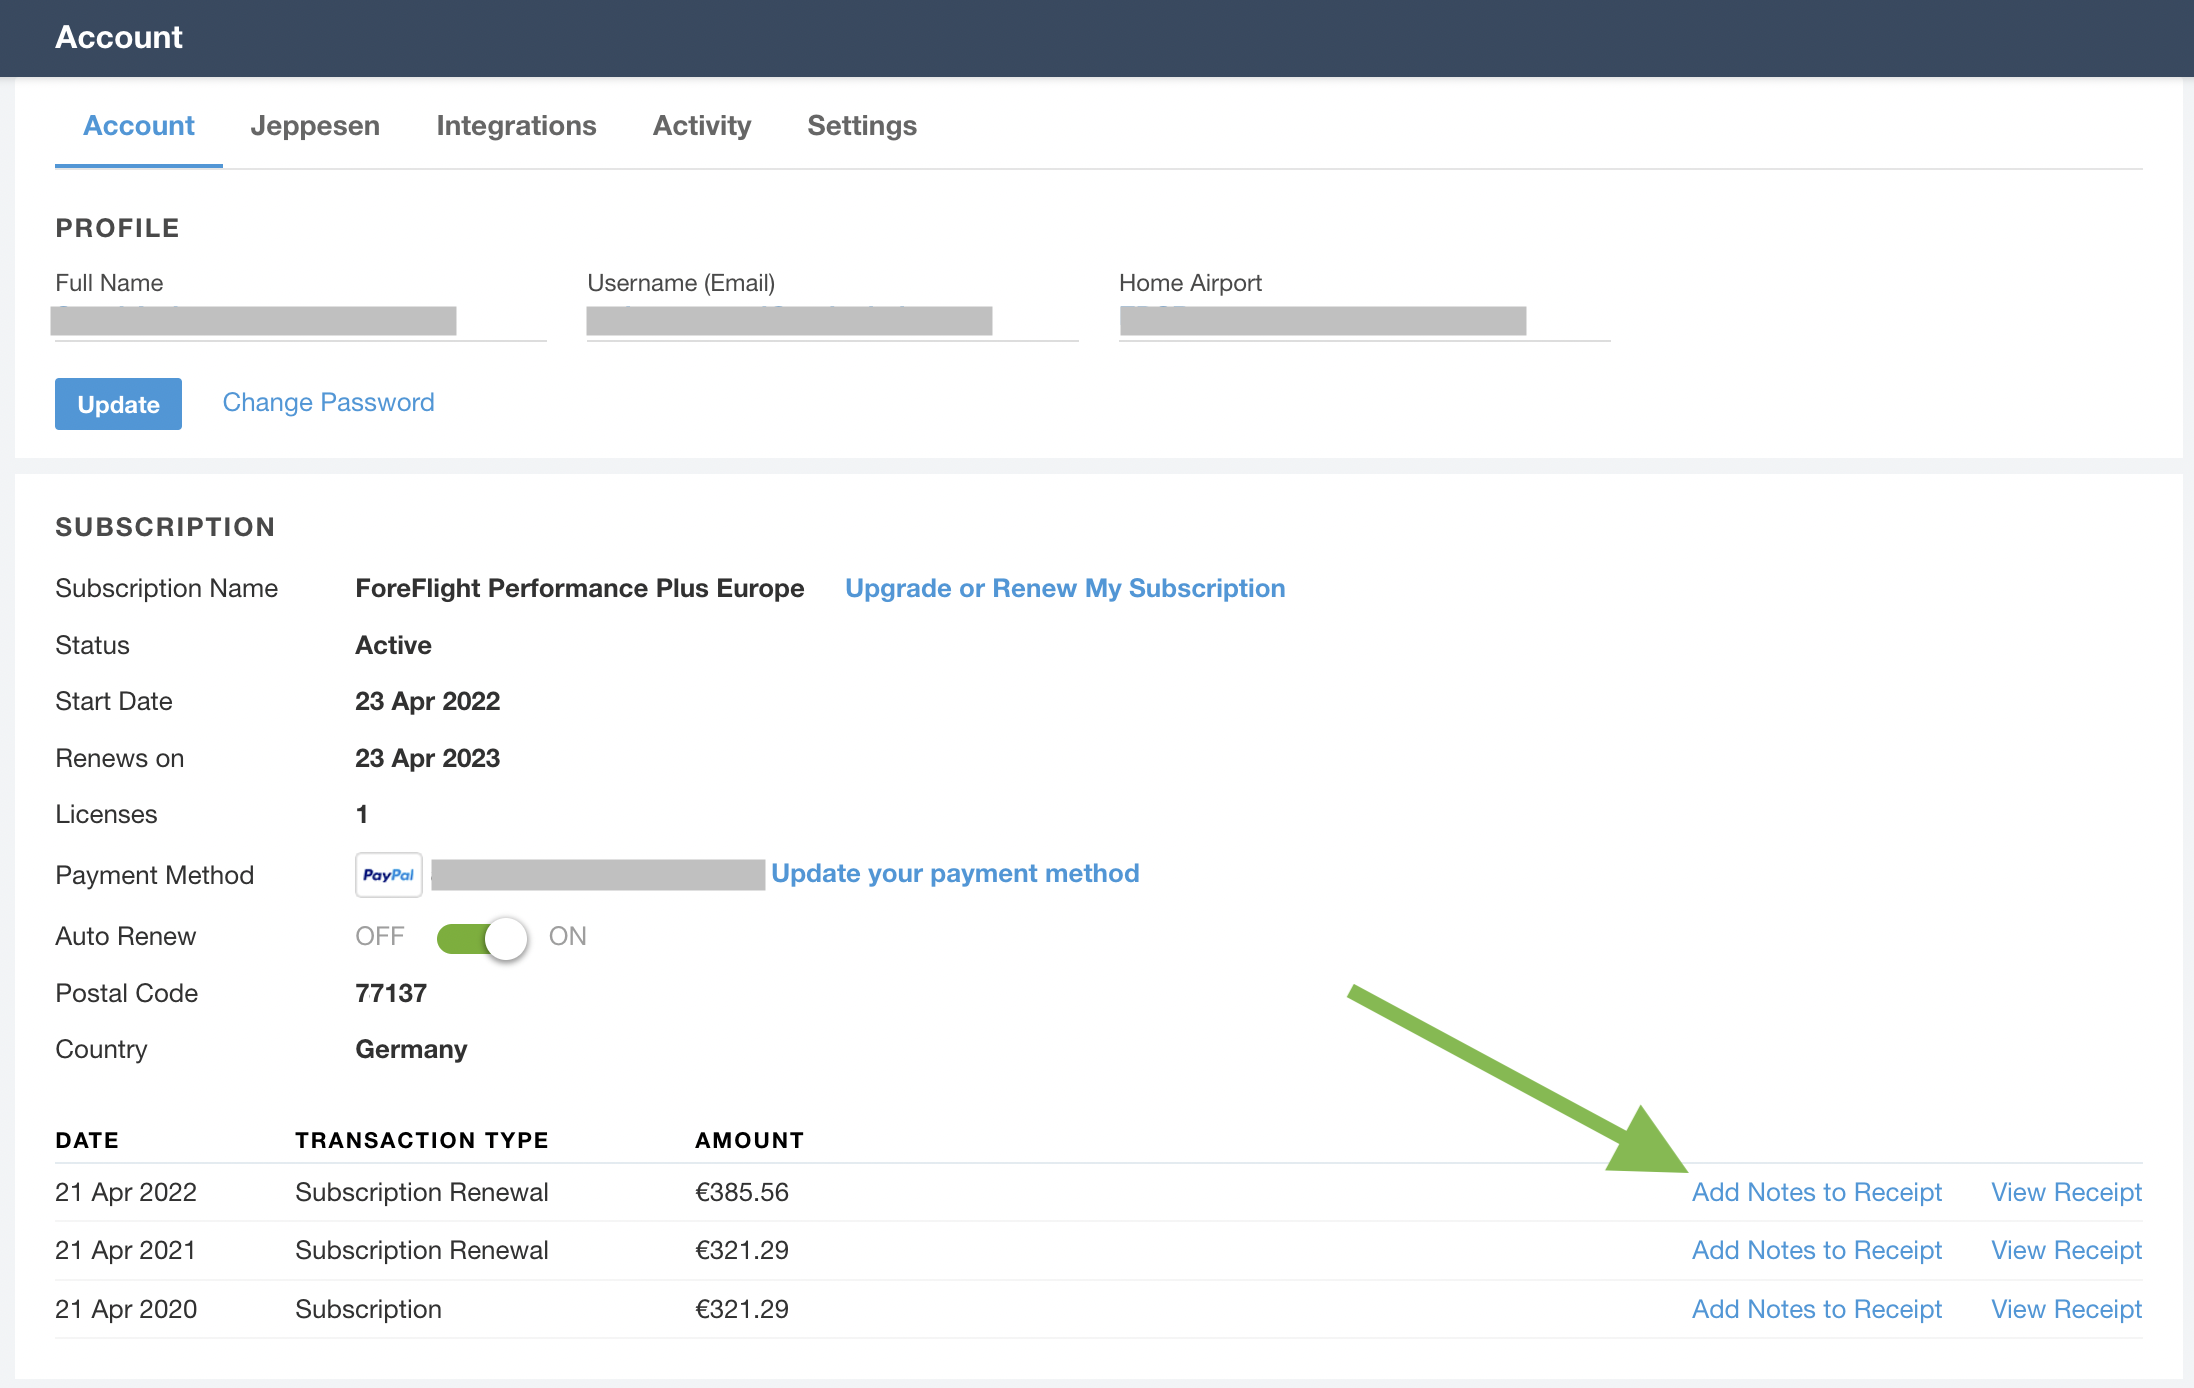Add notes to 21 Apr 2021 receipt

(1816, 1250)
